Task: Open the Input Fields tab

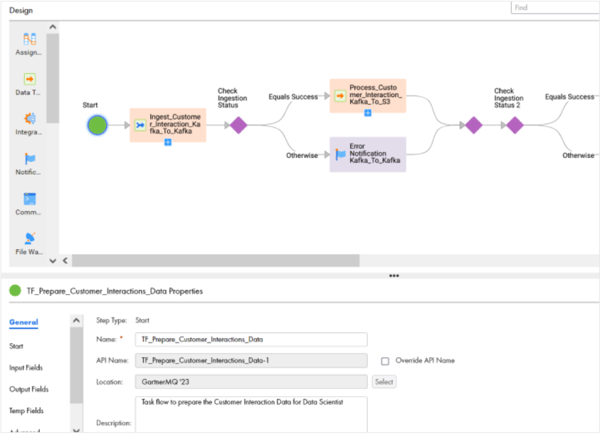Action: 26,367
